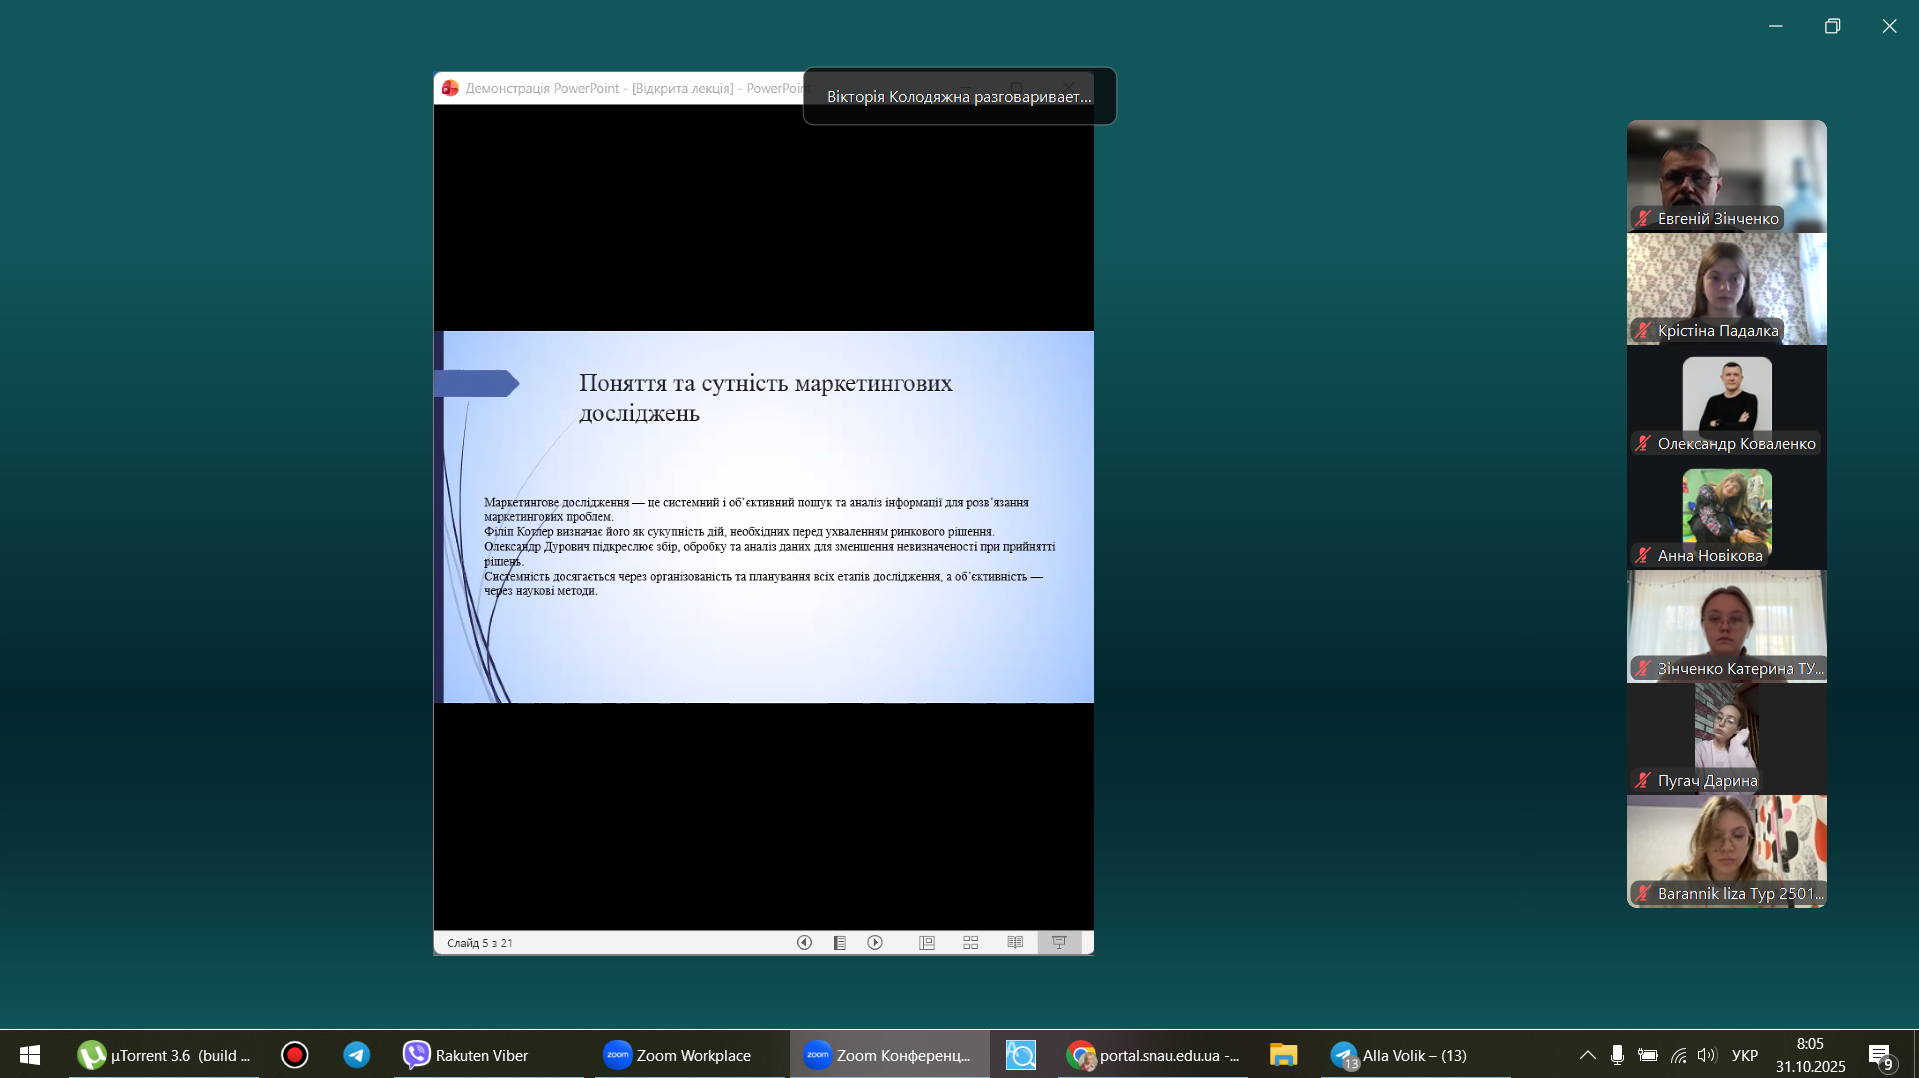Screen dimensions: 1919x1078
Task: Switch to portal.snau.edu.ua Chrome window
Action: coord(1153,1055)
